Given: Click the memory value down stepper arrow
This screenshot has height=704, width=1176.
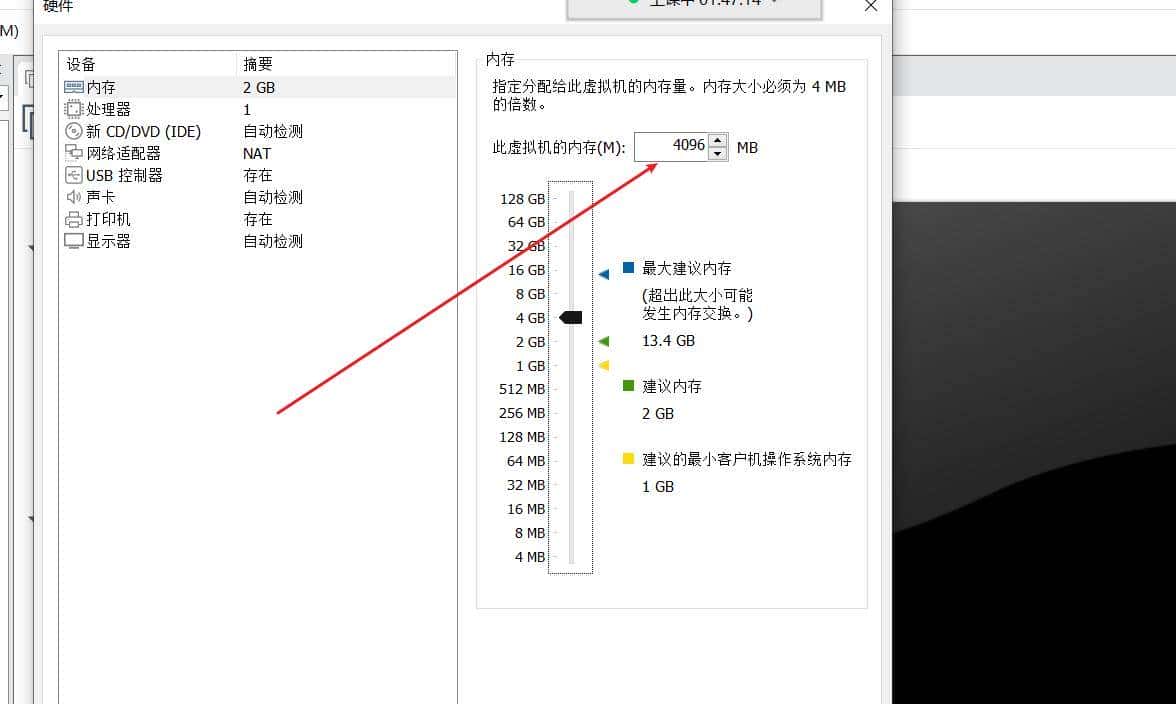Looking at the screenshot, I should [x=717, y=152].
